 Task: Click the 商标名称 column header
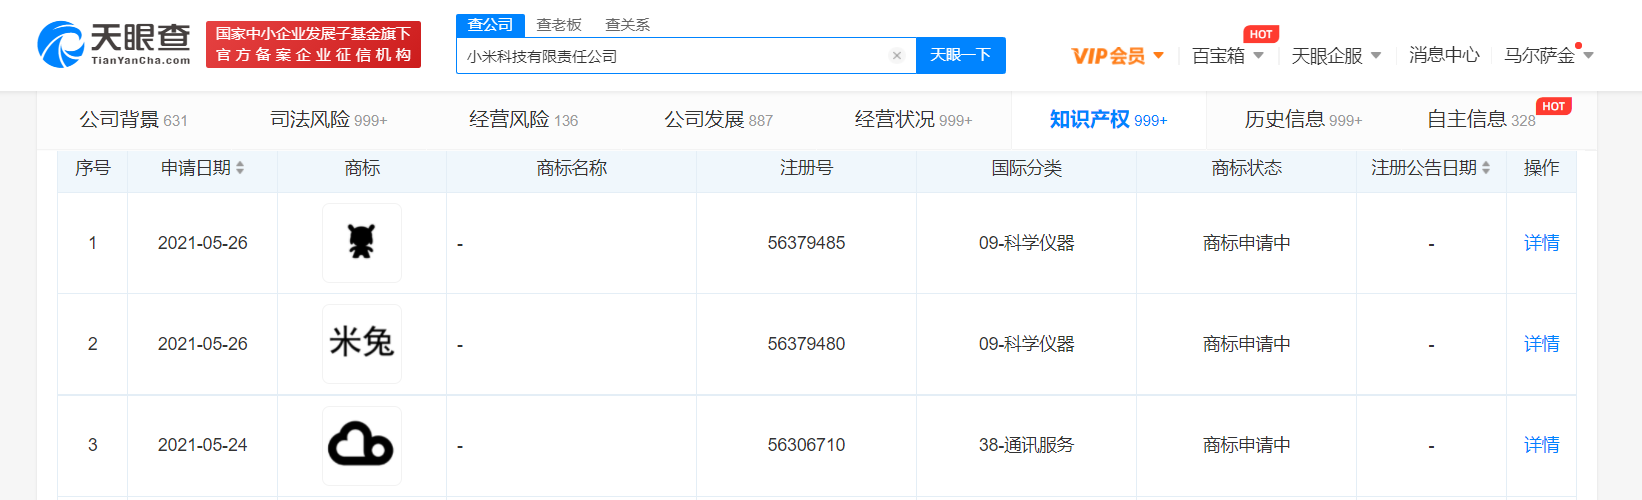coord(572,168)
